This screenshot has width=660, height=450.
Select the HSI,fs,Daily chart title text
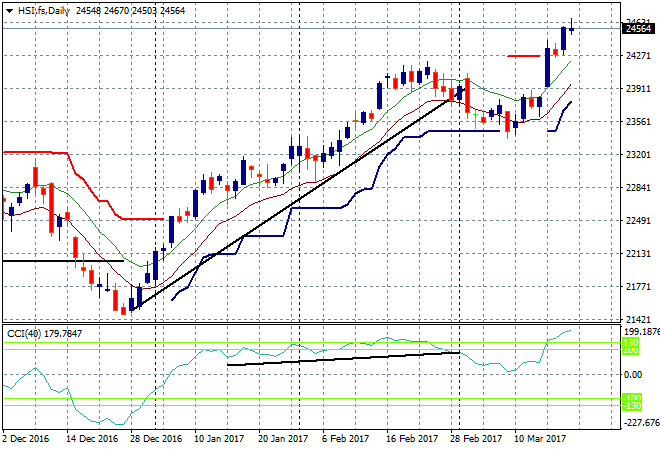(x=43, y=11)
